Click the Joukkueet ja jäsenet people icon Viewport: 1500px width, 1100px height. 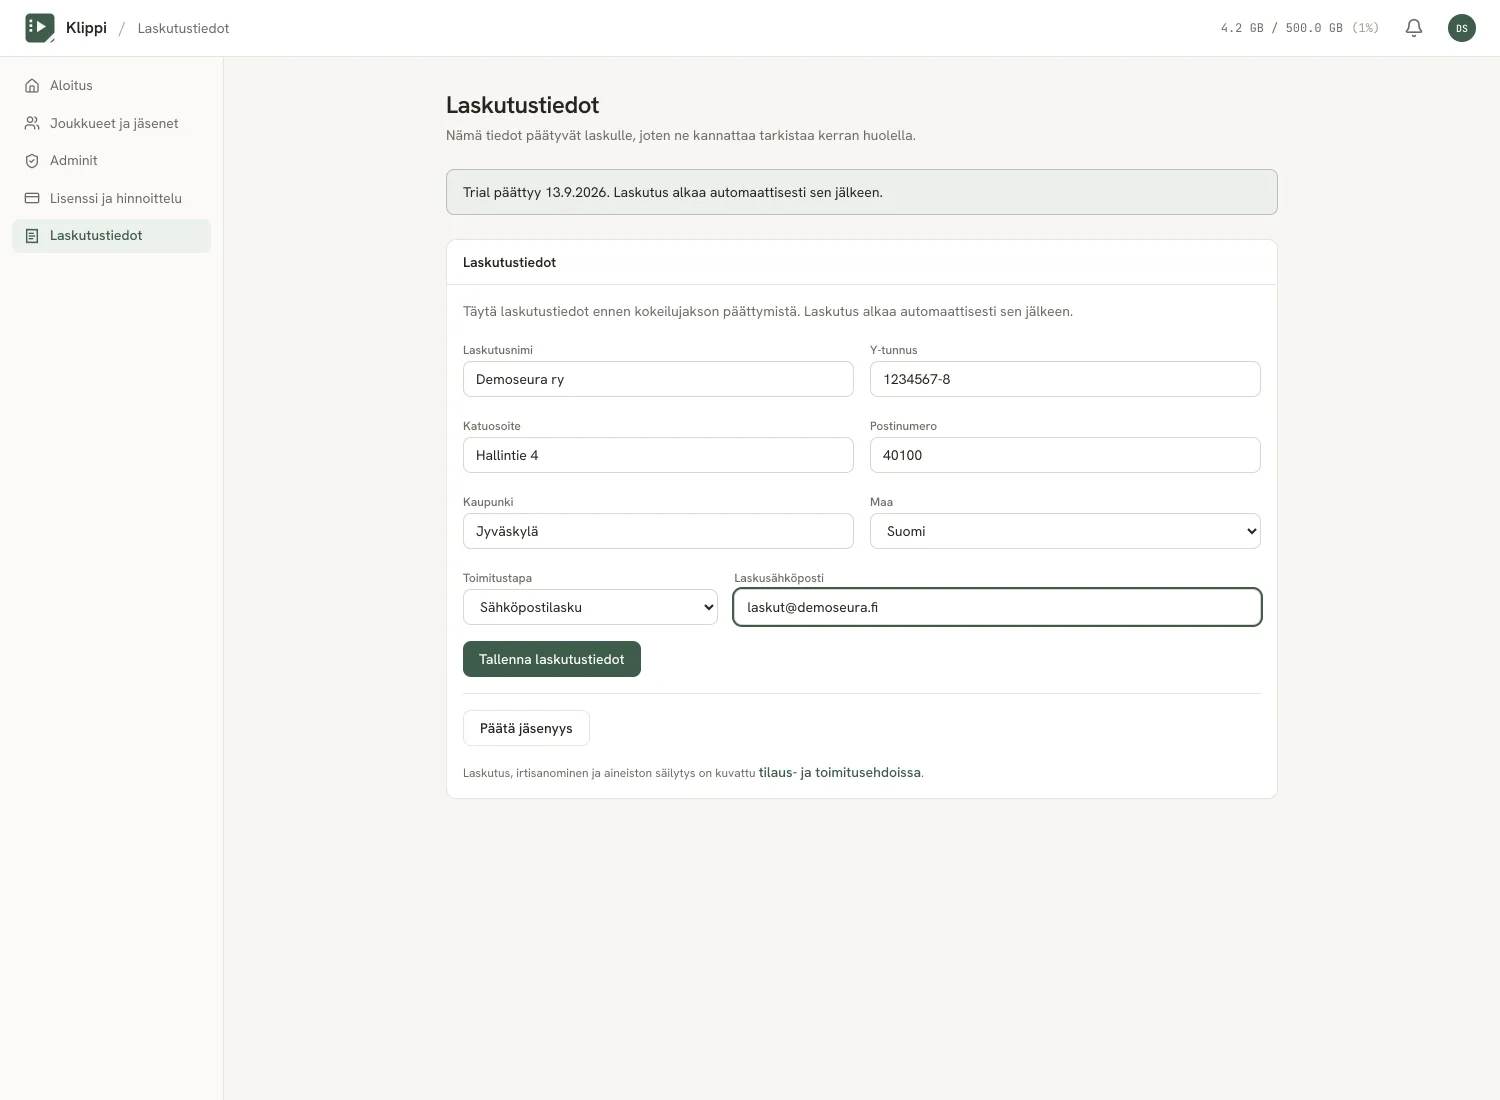click(32, 123)
